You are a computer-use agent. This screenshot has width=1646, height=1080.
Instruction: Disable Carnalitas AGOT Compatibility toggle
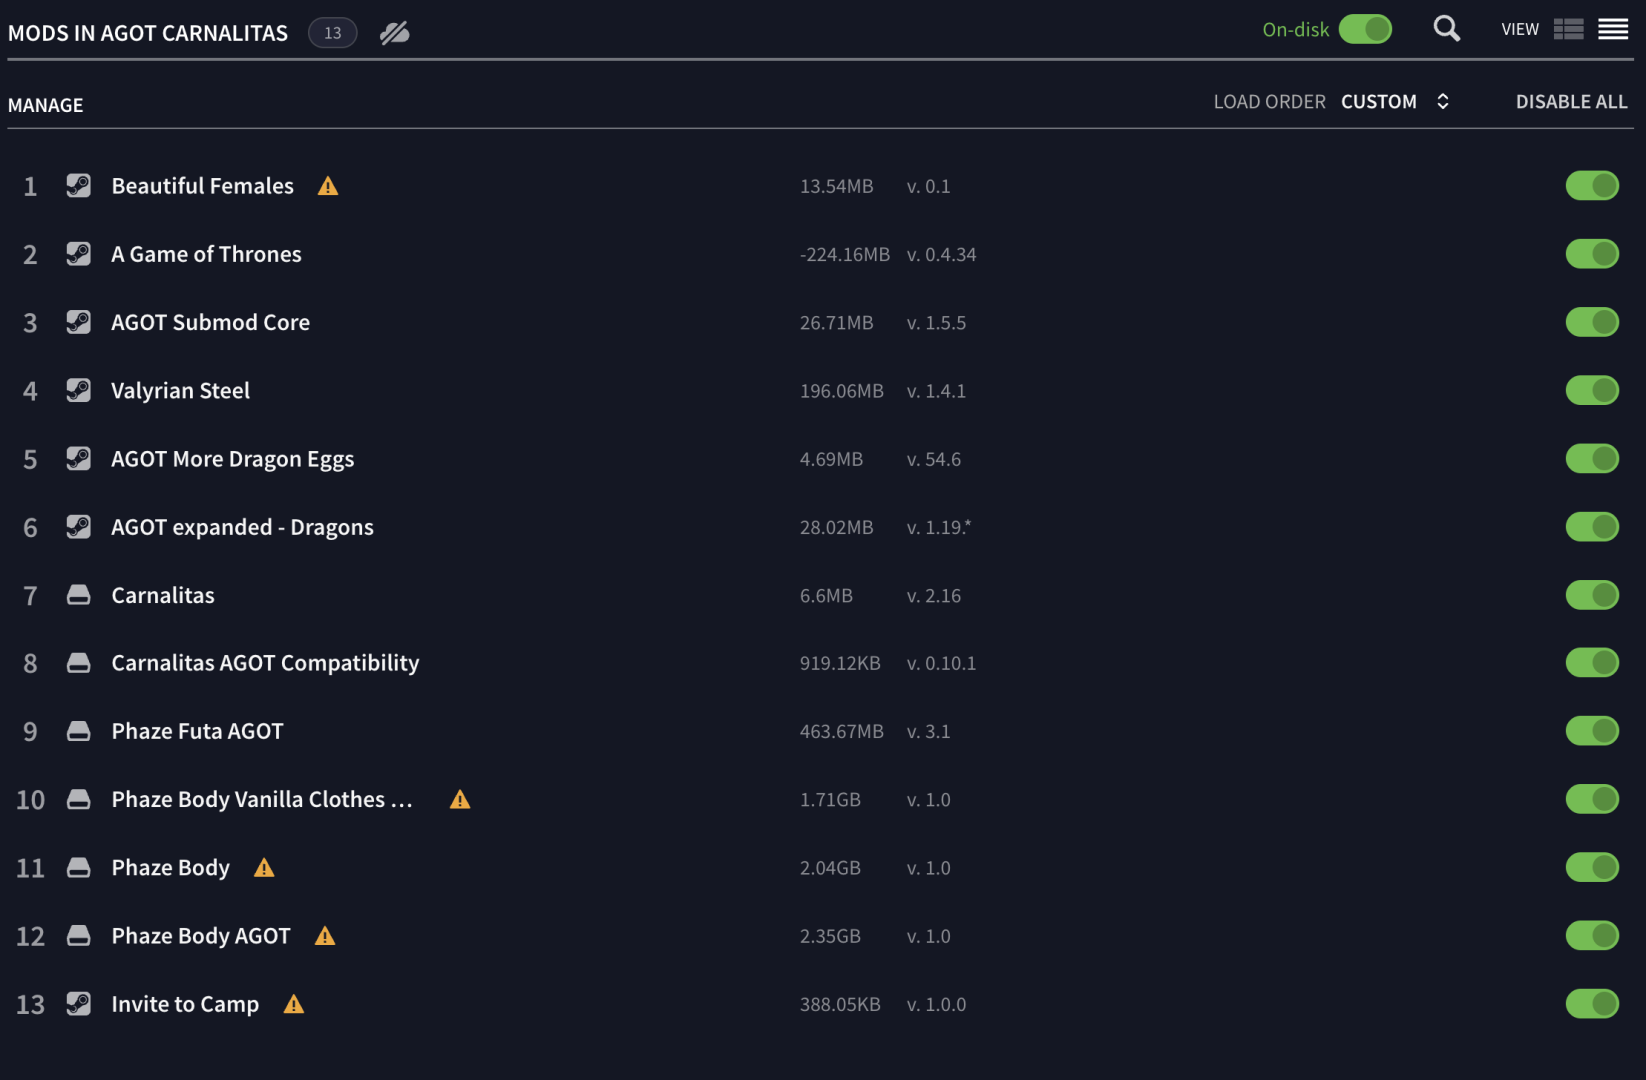tap(1592, 663)
